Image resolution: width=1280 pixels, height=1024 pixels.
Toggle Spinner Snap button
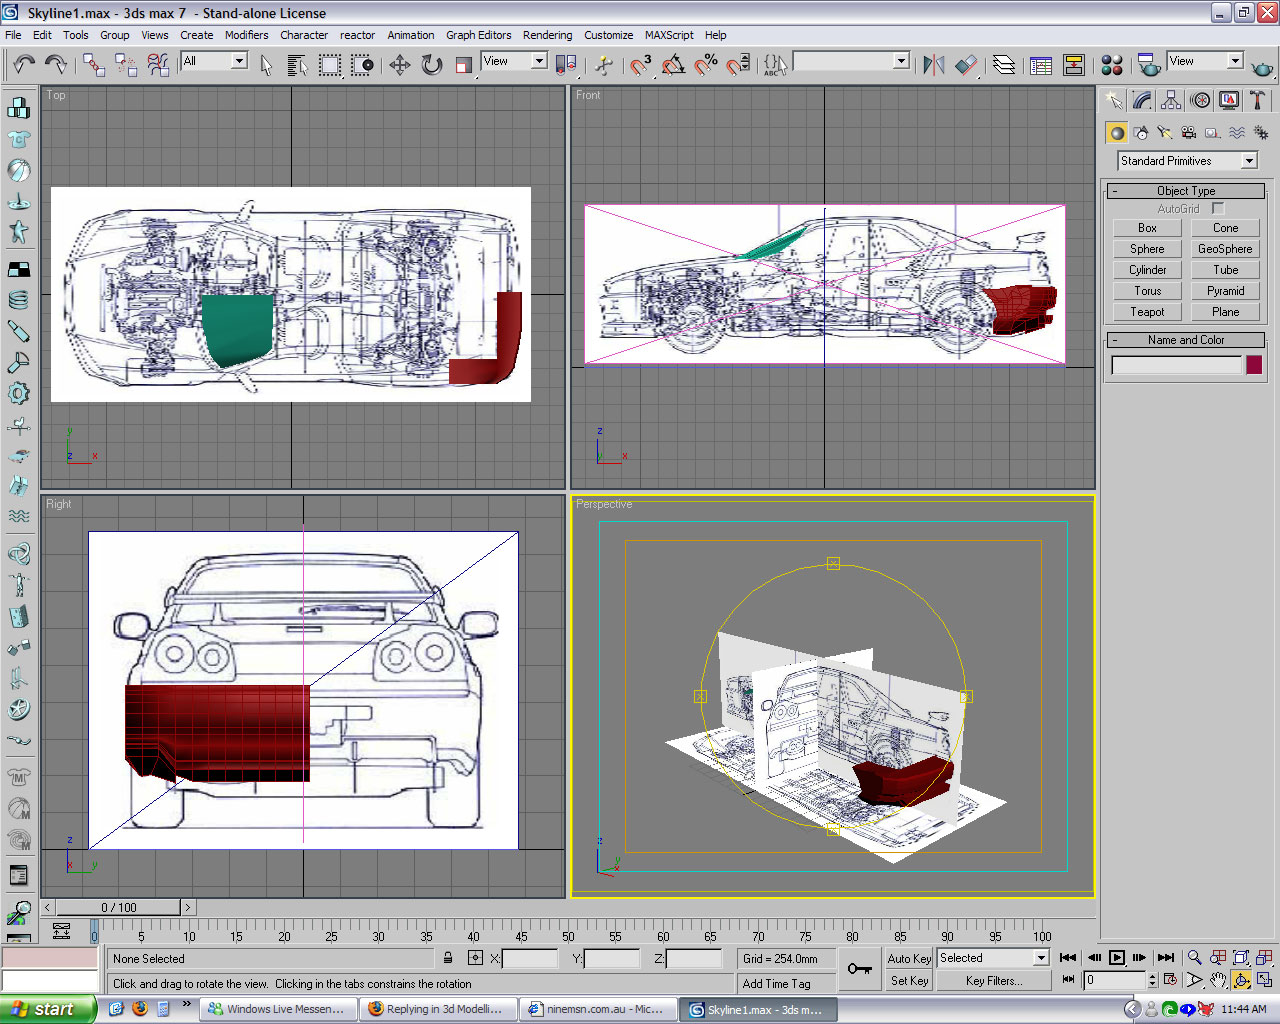tap(737, 65)
